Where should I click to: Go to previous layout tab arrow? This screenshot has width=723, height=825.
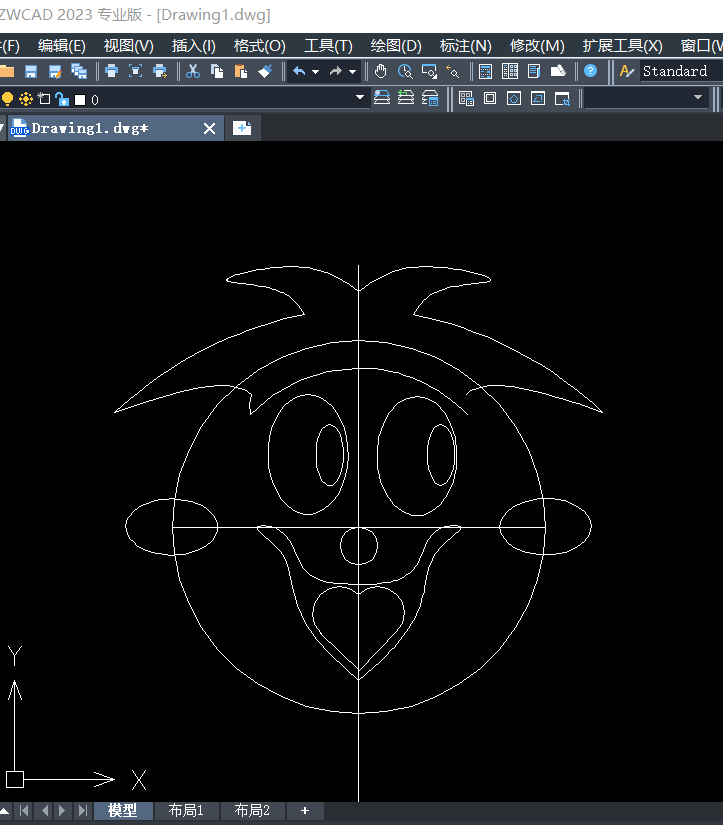(45, 810)
